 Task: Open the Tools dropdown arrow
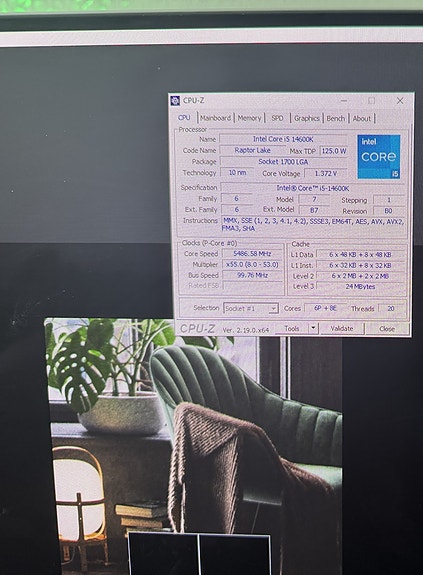313,328
